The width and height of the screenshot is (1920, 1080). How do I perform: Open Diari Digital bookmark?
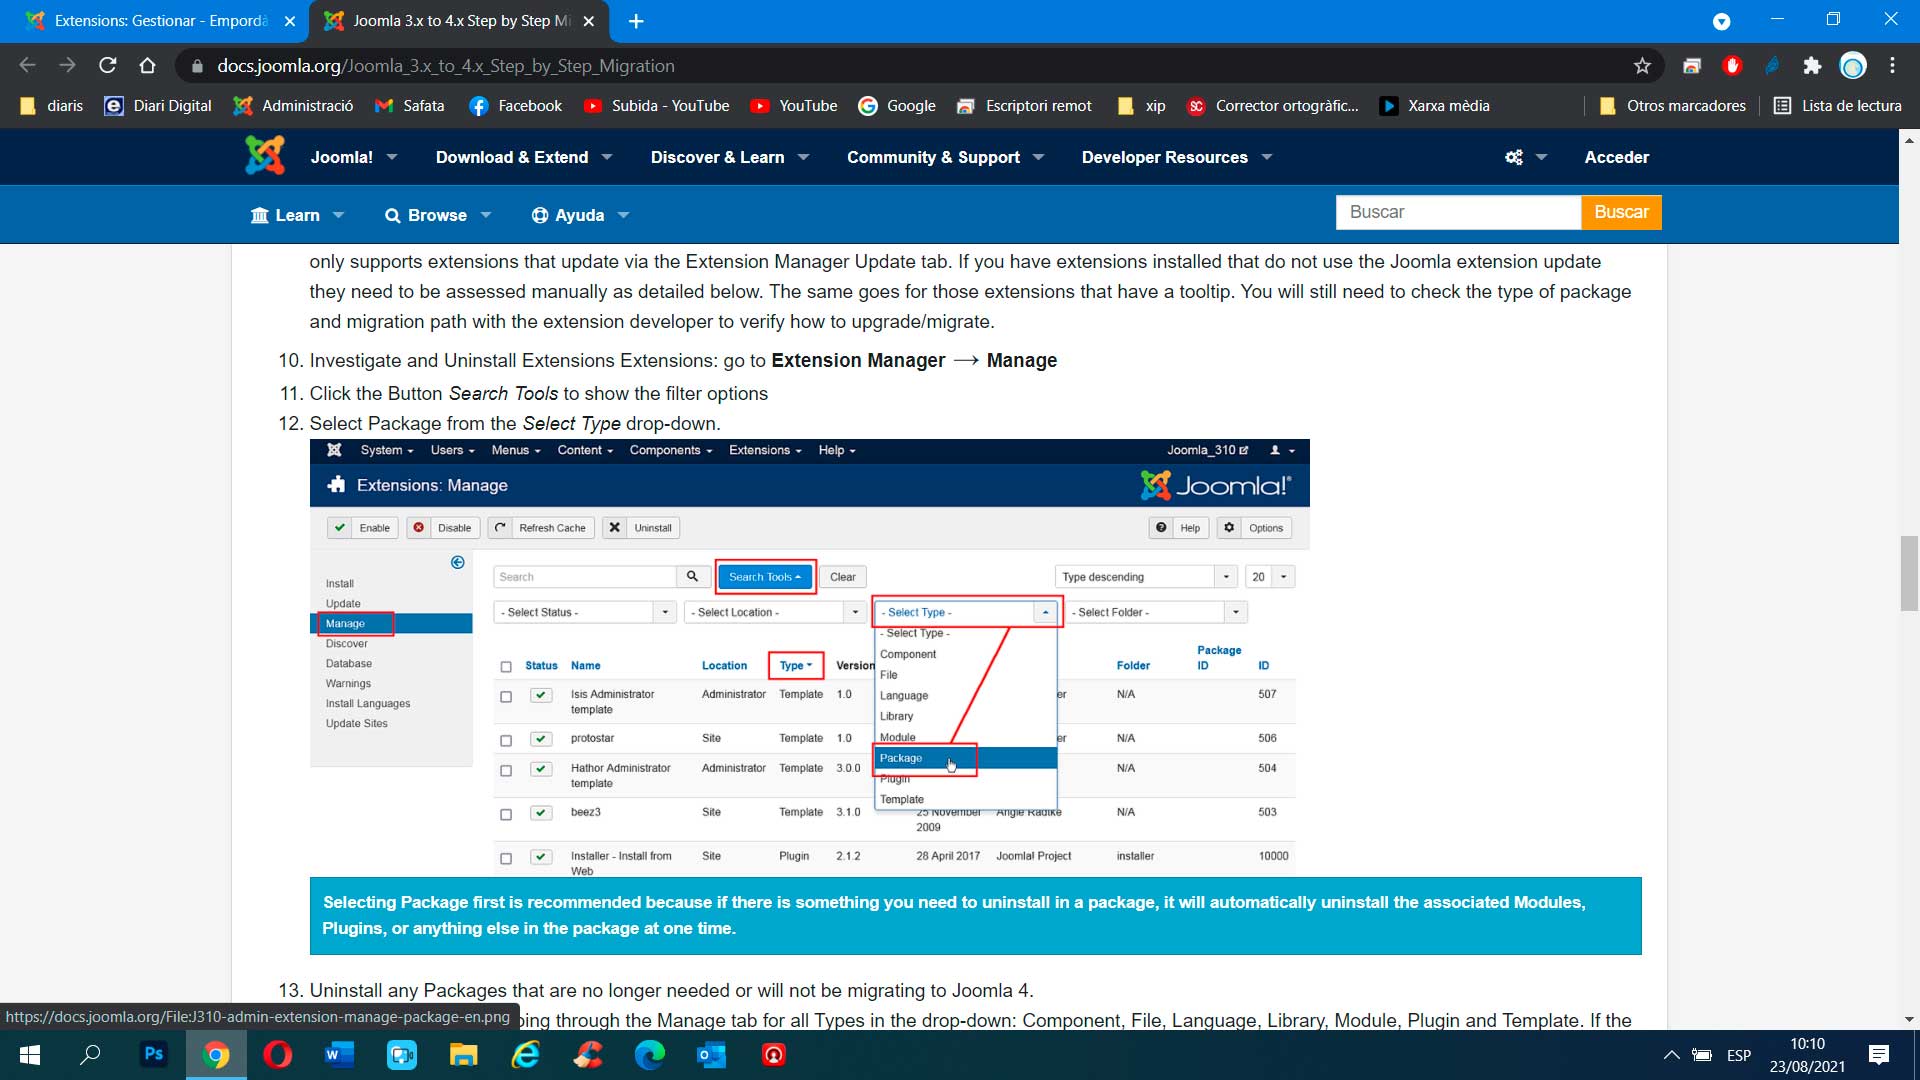(x=158, y=106)
